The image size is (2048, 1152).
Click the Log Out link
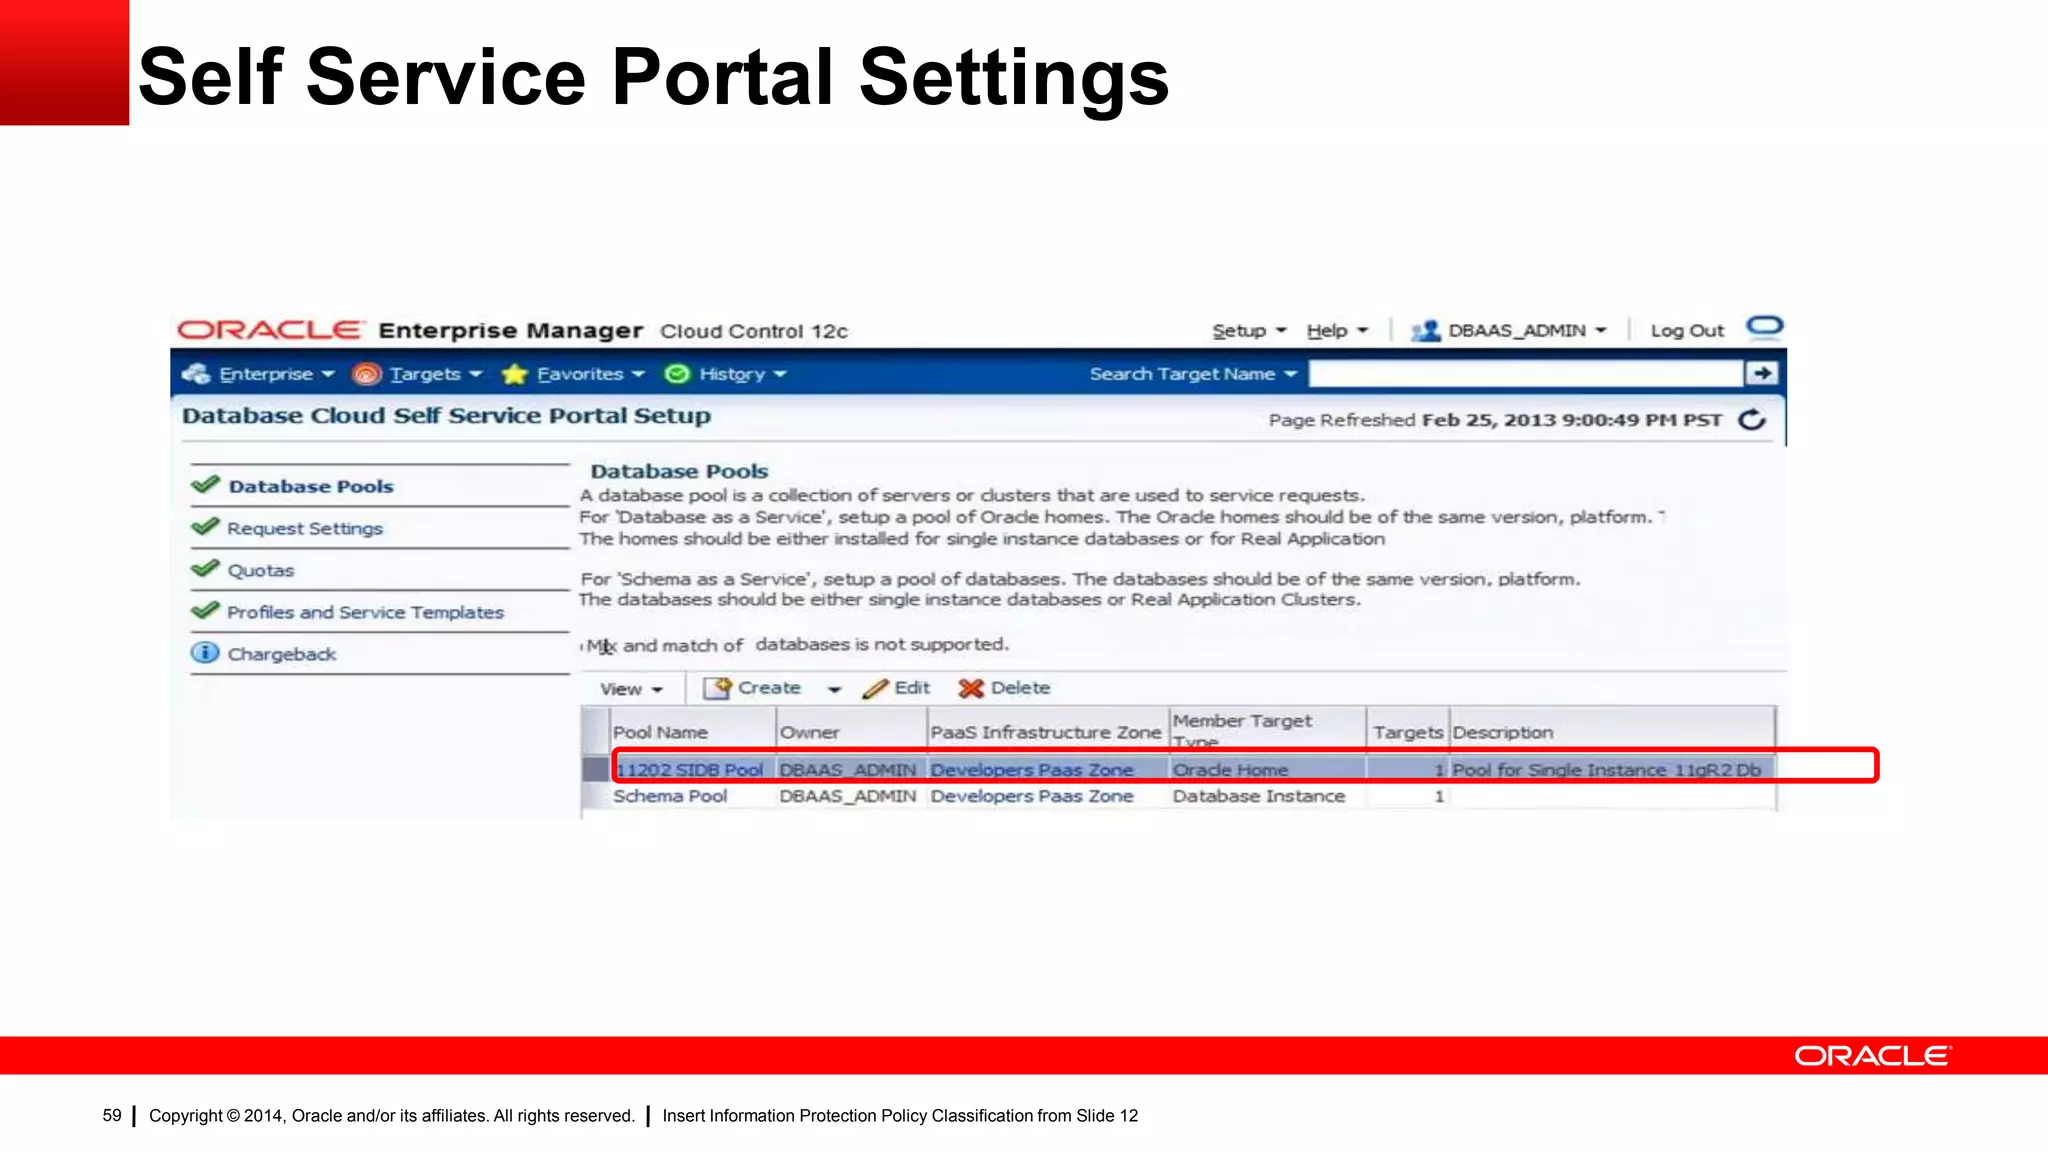[1687, 331]
